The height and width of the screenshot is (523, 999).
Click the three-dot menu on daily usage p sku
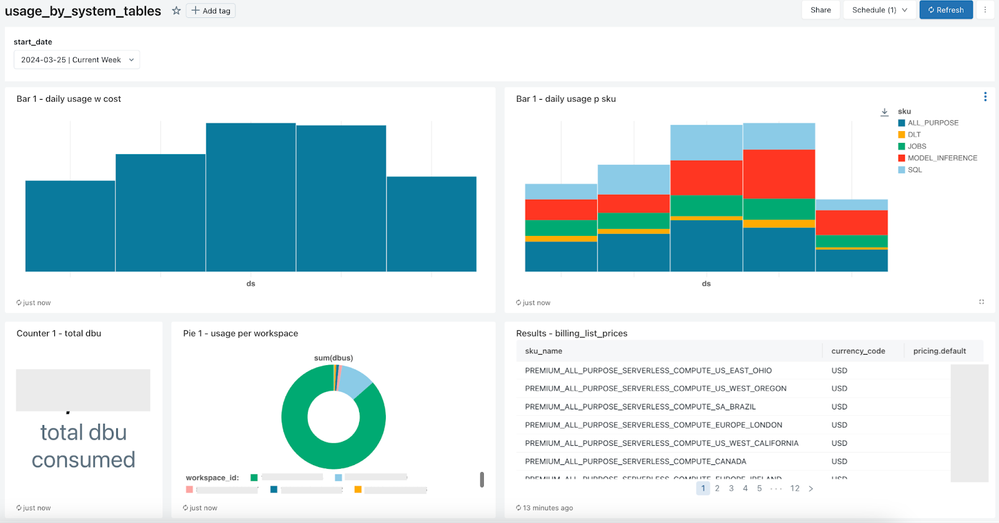point(985,97)
